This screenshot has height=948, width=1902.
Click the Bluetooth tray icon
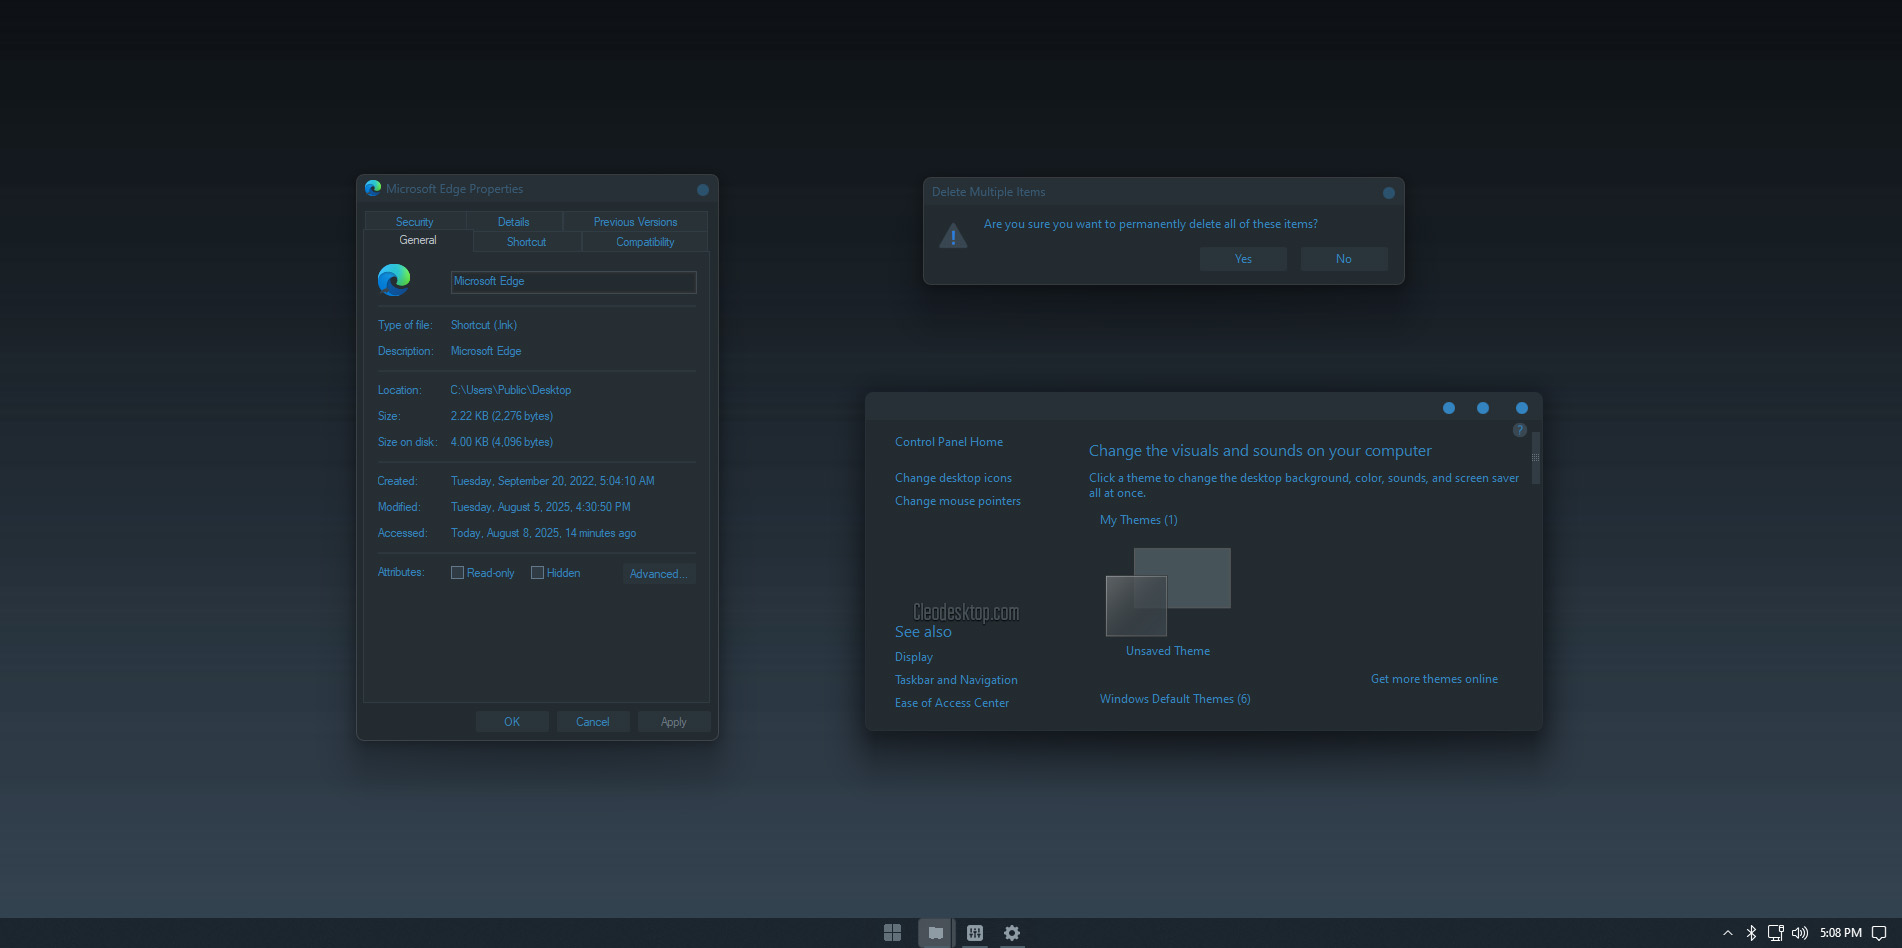click(1751, 933)
